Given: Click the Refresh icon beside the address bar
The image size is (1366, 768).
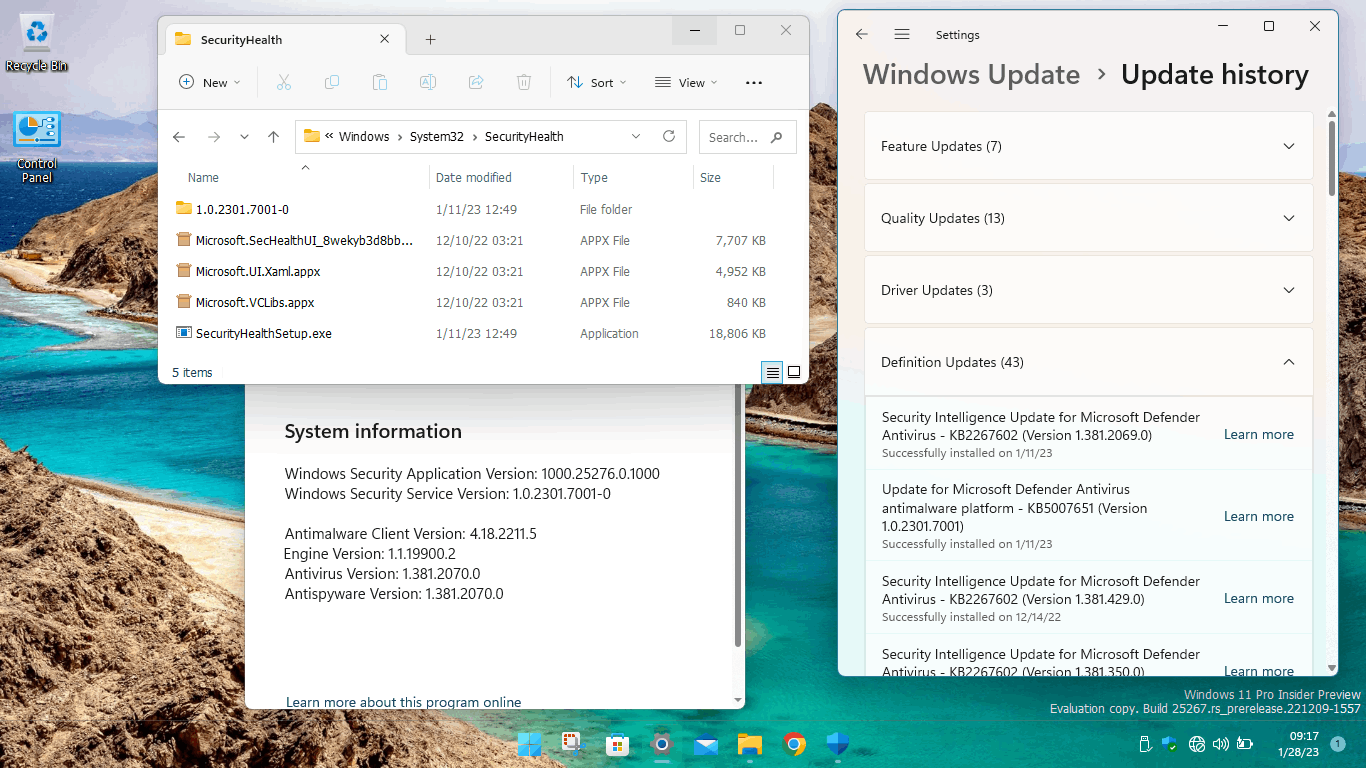Looking at the screenshot, I should click(669, 137).
